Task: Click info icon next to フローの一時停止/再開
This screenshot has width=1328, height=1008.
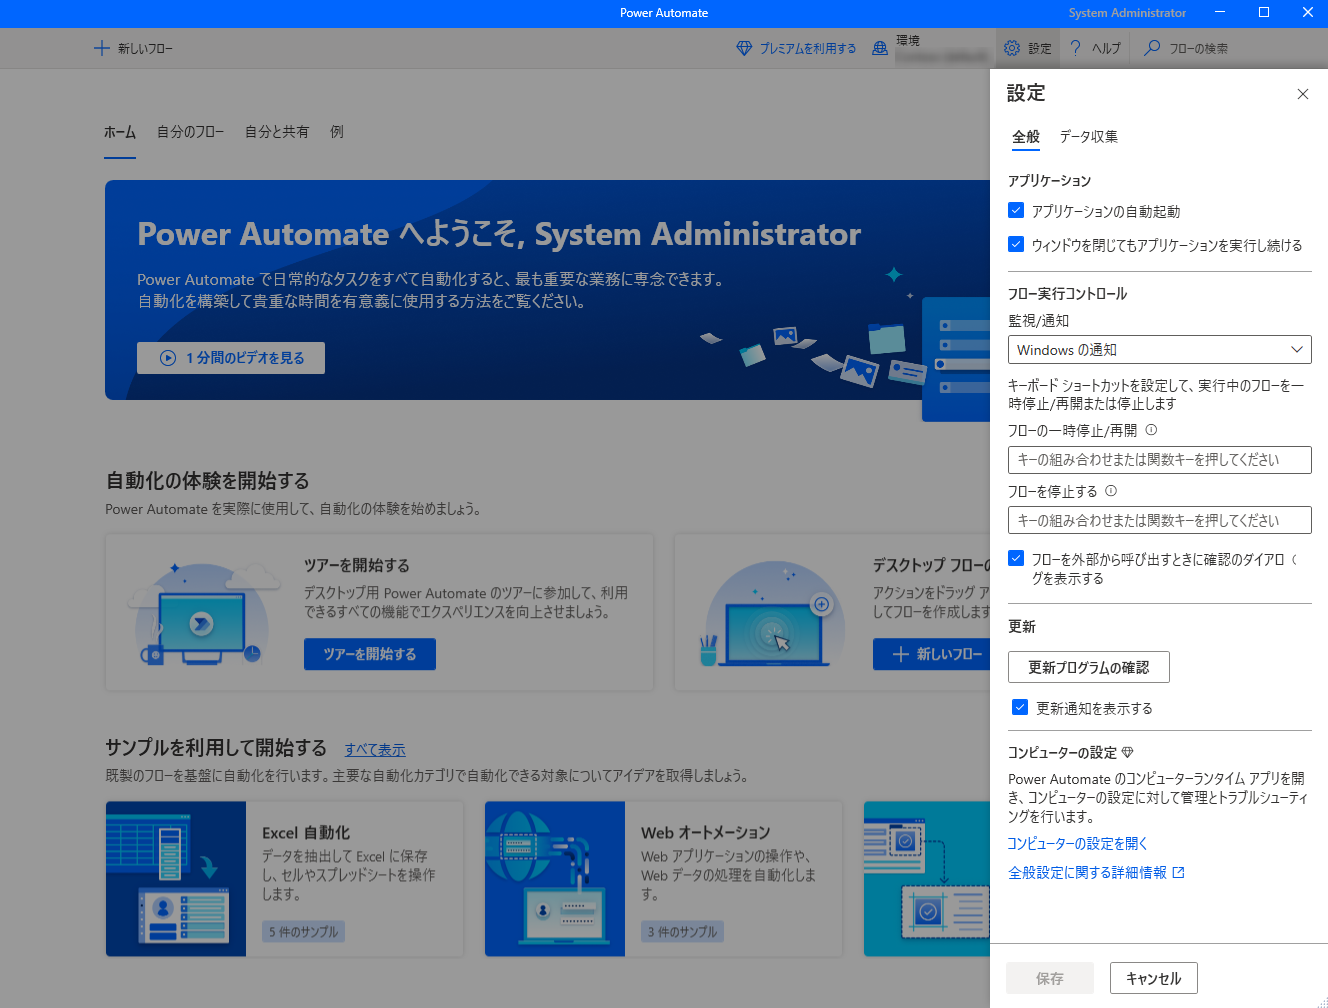Action: point(1151,430)
